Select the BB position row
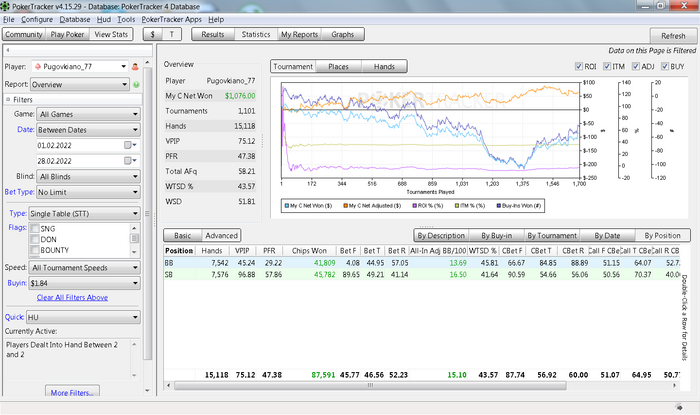 [421, 263]
